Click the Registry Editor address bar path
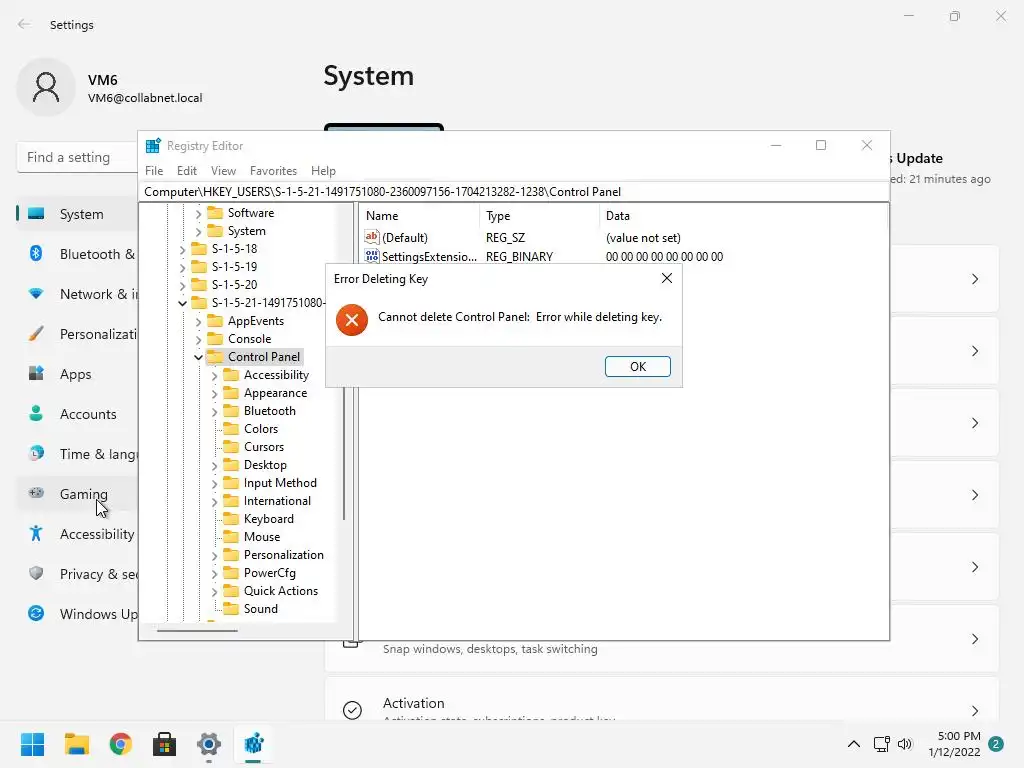Viewport: 1024px width, 768px height. pyautogui.click(x=514, y=192)
